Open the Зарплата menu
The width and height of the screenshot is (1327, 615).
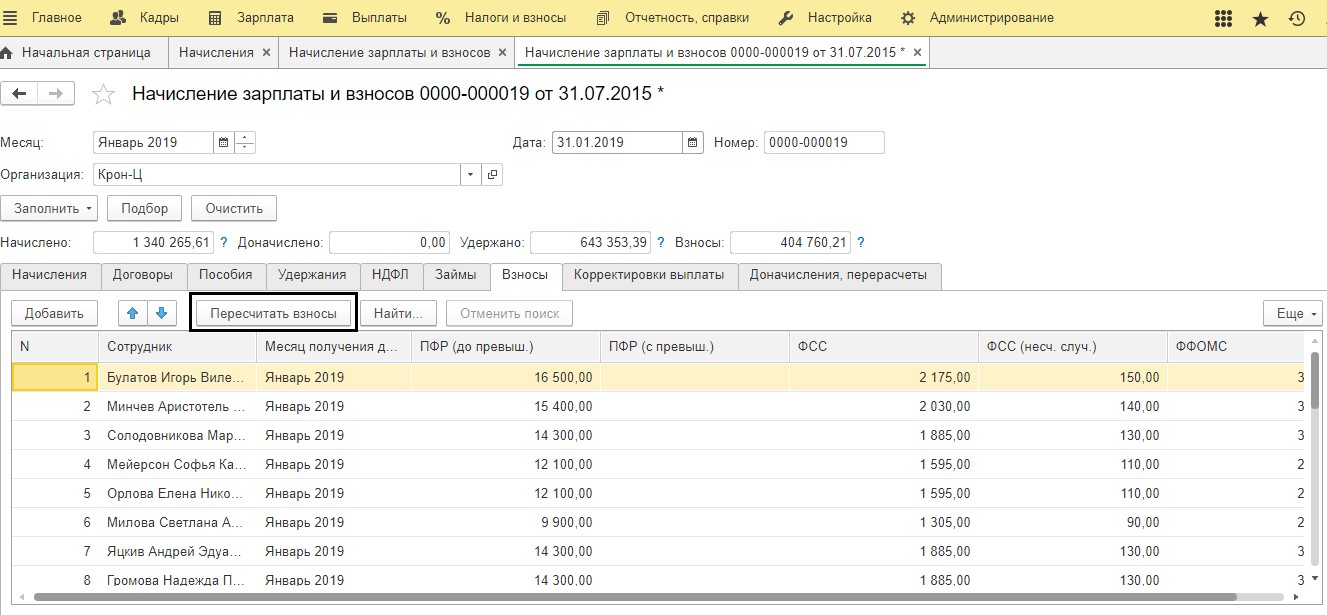click(x=255, y=18)
